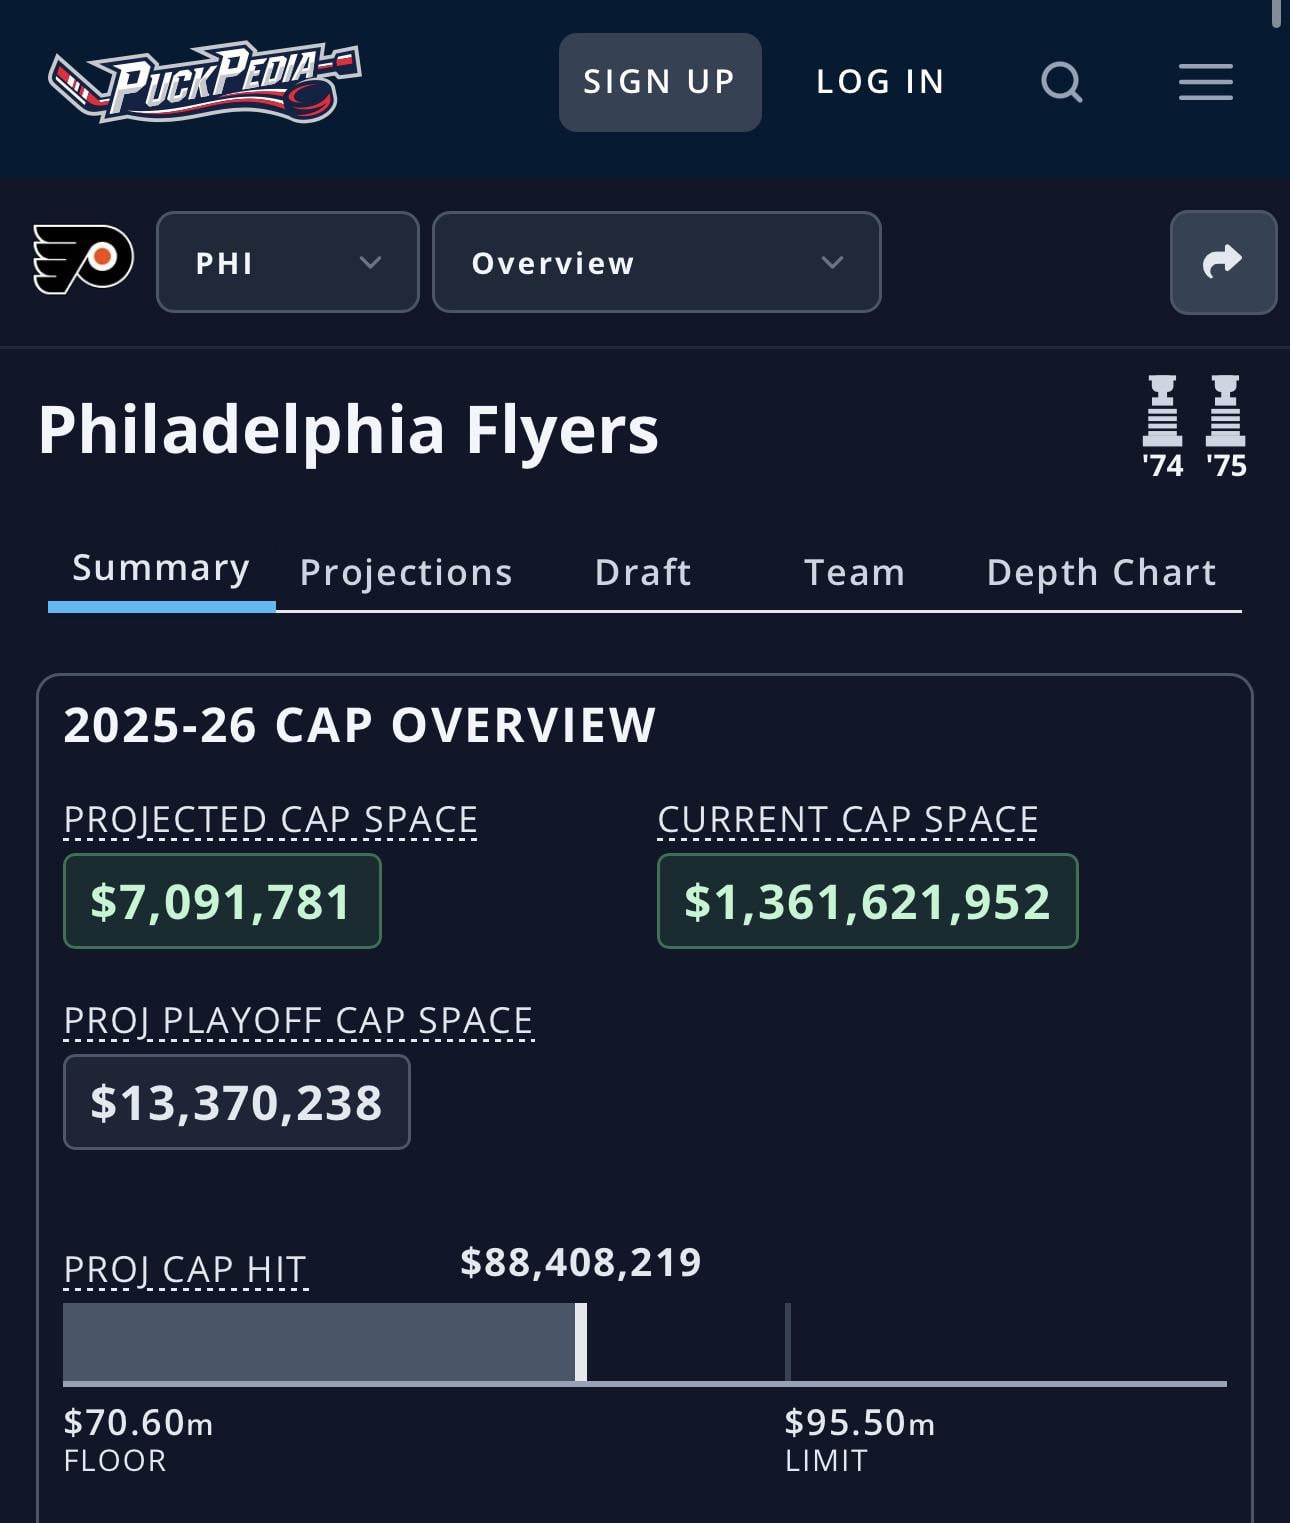Viewport: 1290px width, 1523px height.
Task: Click the '75 Stanley Cup icon
Action: (1226, 425)
